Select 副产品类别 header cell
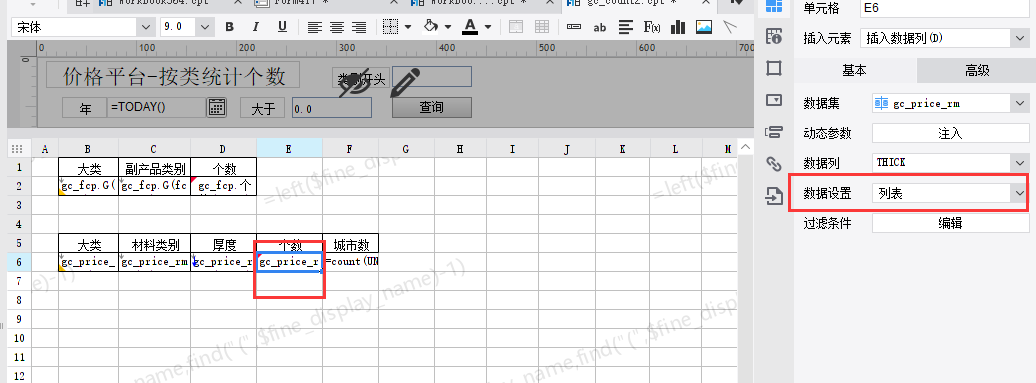Viewport: 1036px width, 383px height. 155,168
